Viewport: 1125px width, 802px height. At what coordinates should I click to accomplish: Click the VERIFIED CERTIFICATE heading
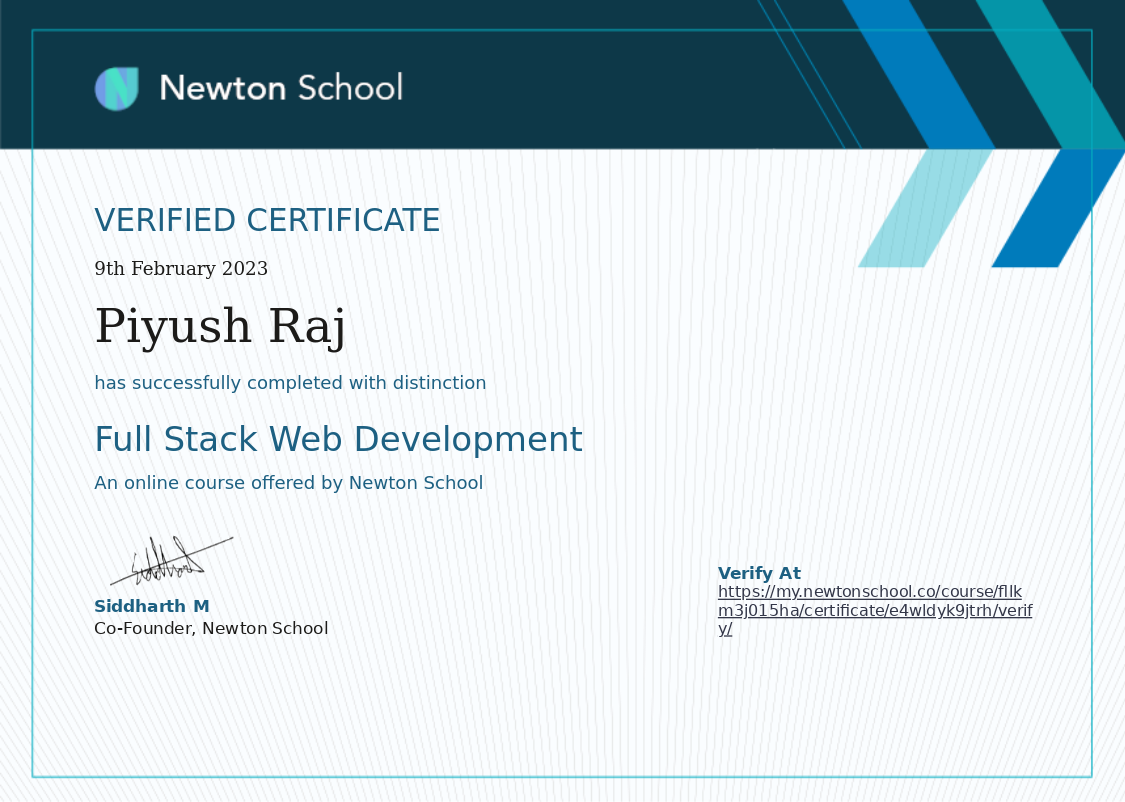[267, 220]
